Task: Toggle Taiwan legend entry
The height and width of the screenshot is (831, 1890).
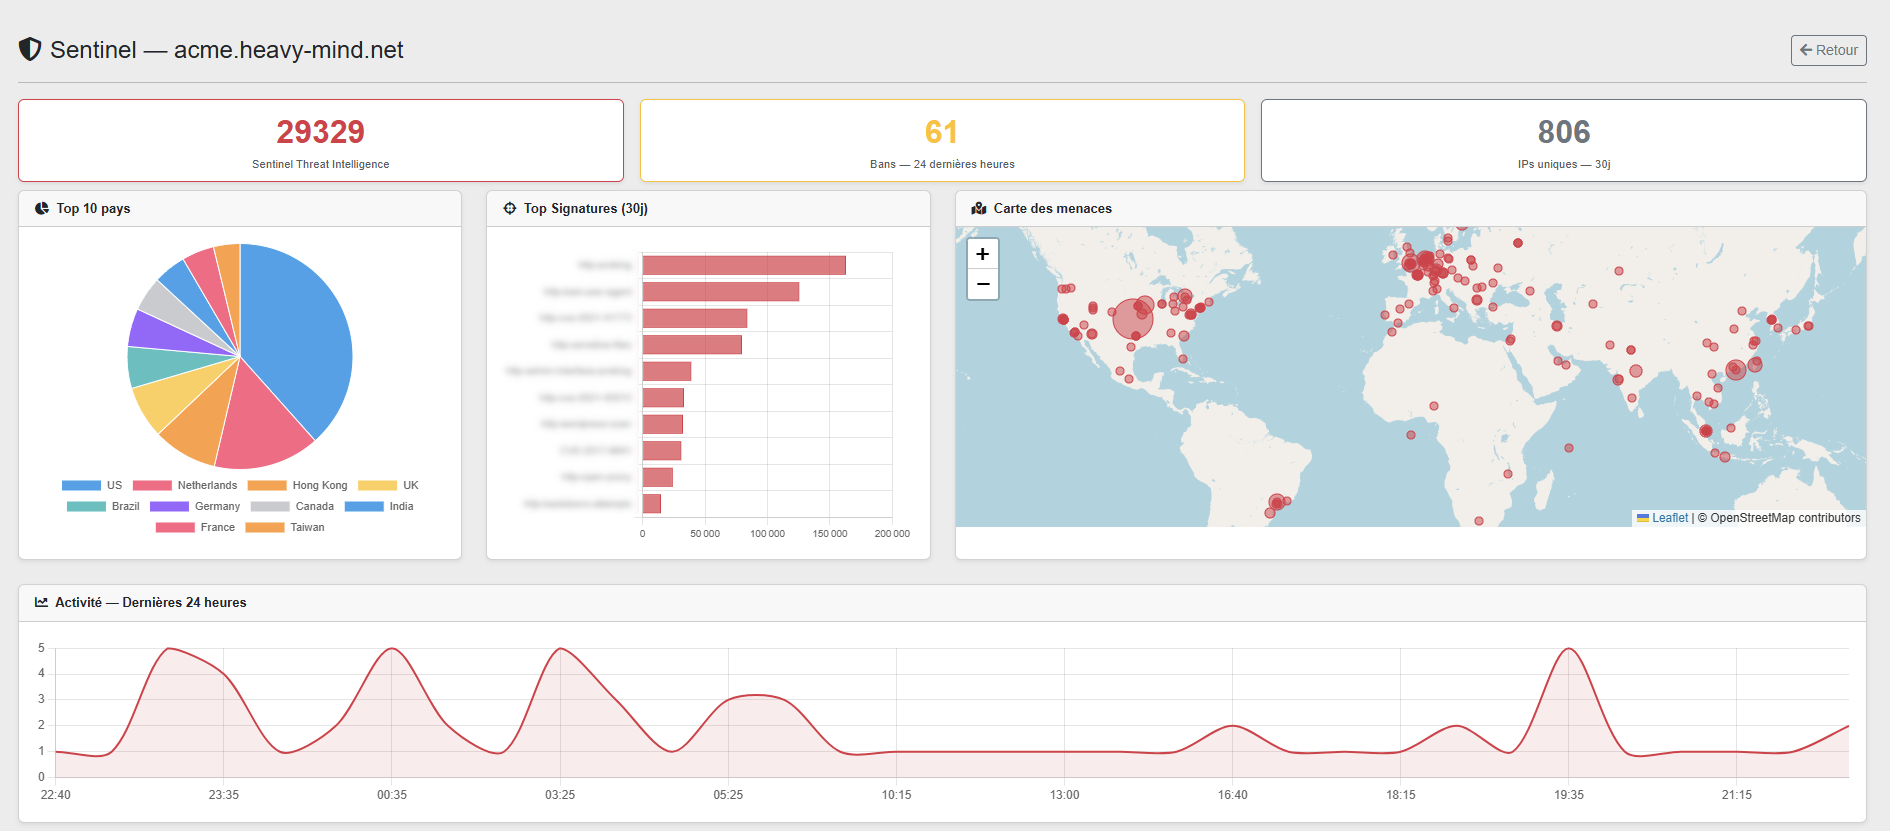Action: pyautogui.click(x=285, y=527)
